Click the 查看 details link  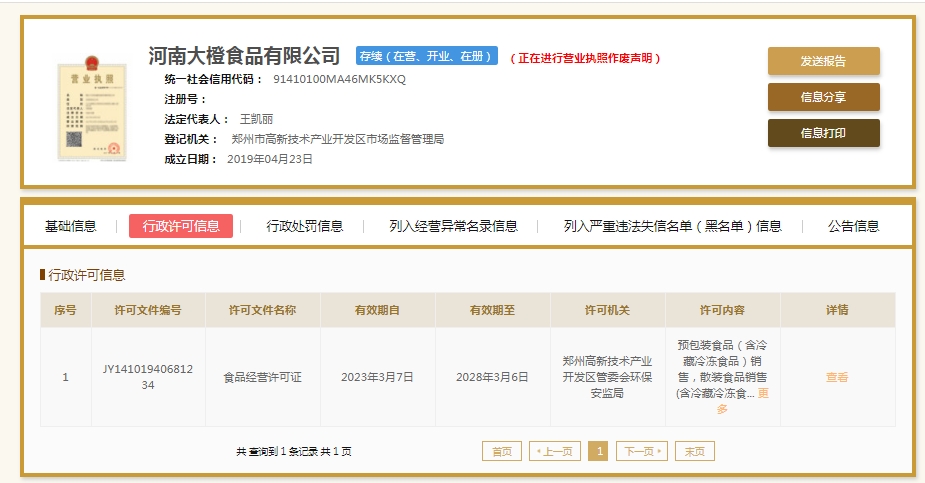click(x=837, y=377)
